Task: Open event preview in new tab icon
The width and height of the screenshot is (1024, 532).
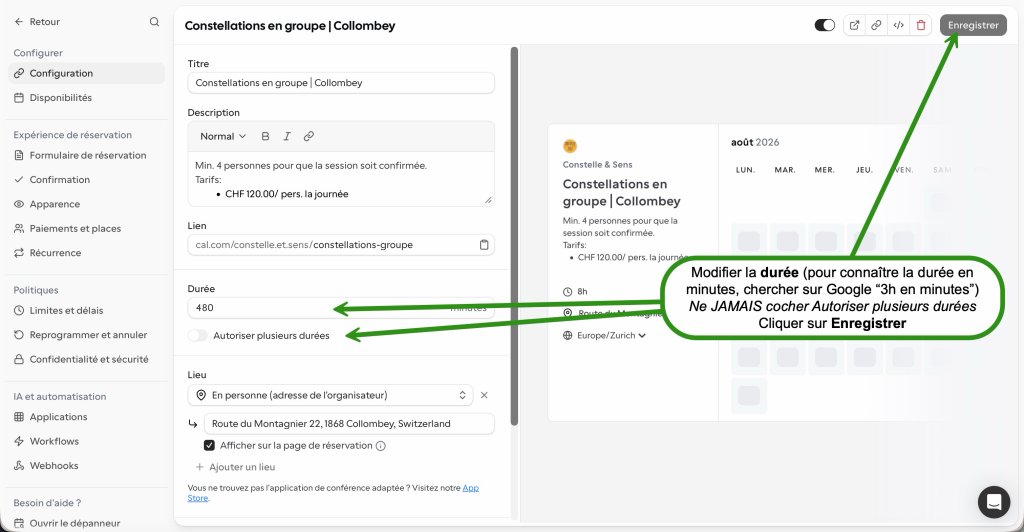Action: pyautogui.click(x=854, y=25)
